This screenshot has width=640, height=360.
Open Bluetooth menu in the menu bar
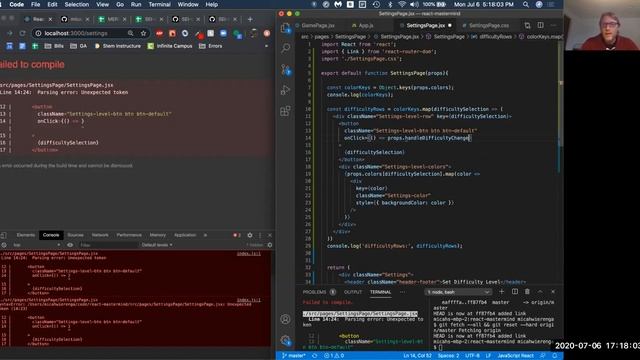pyautogui.click(x=390, y=4)
